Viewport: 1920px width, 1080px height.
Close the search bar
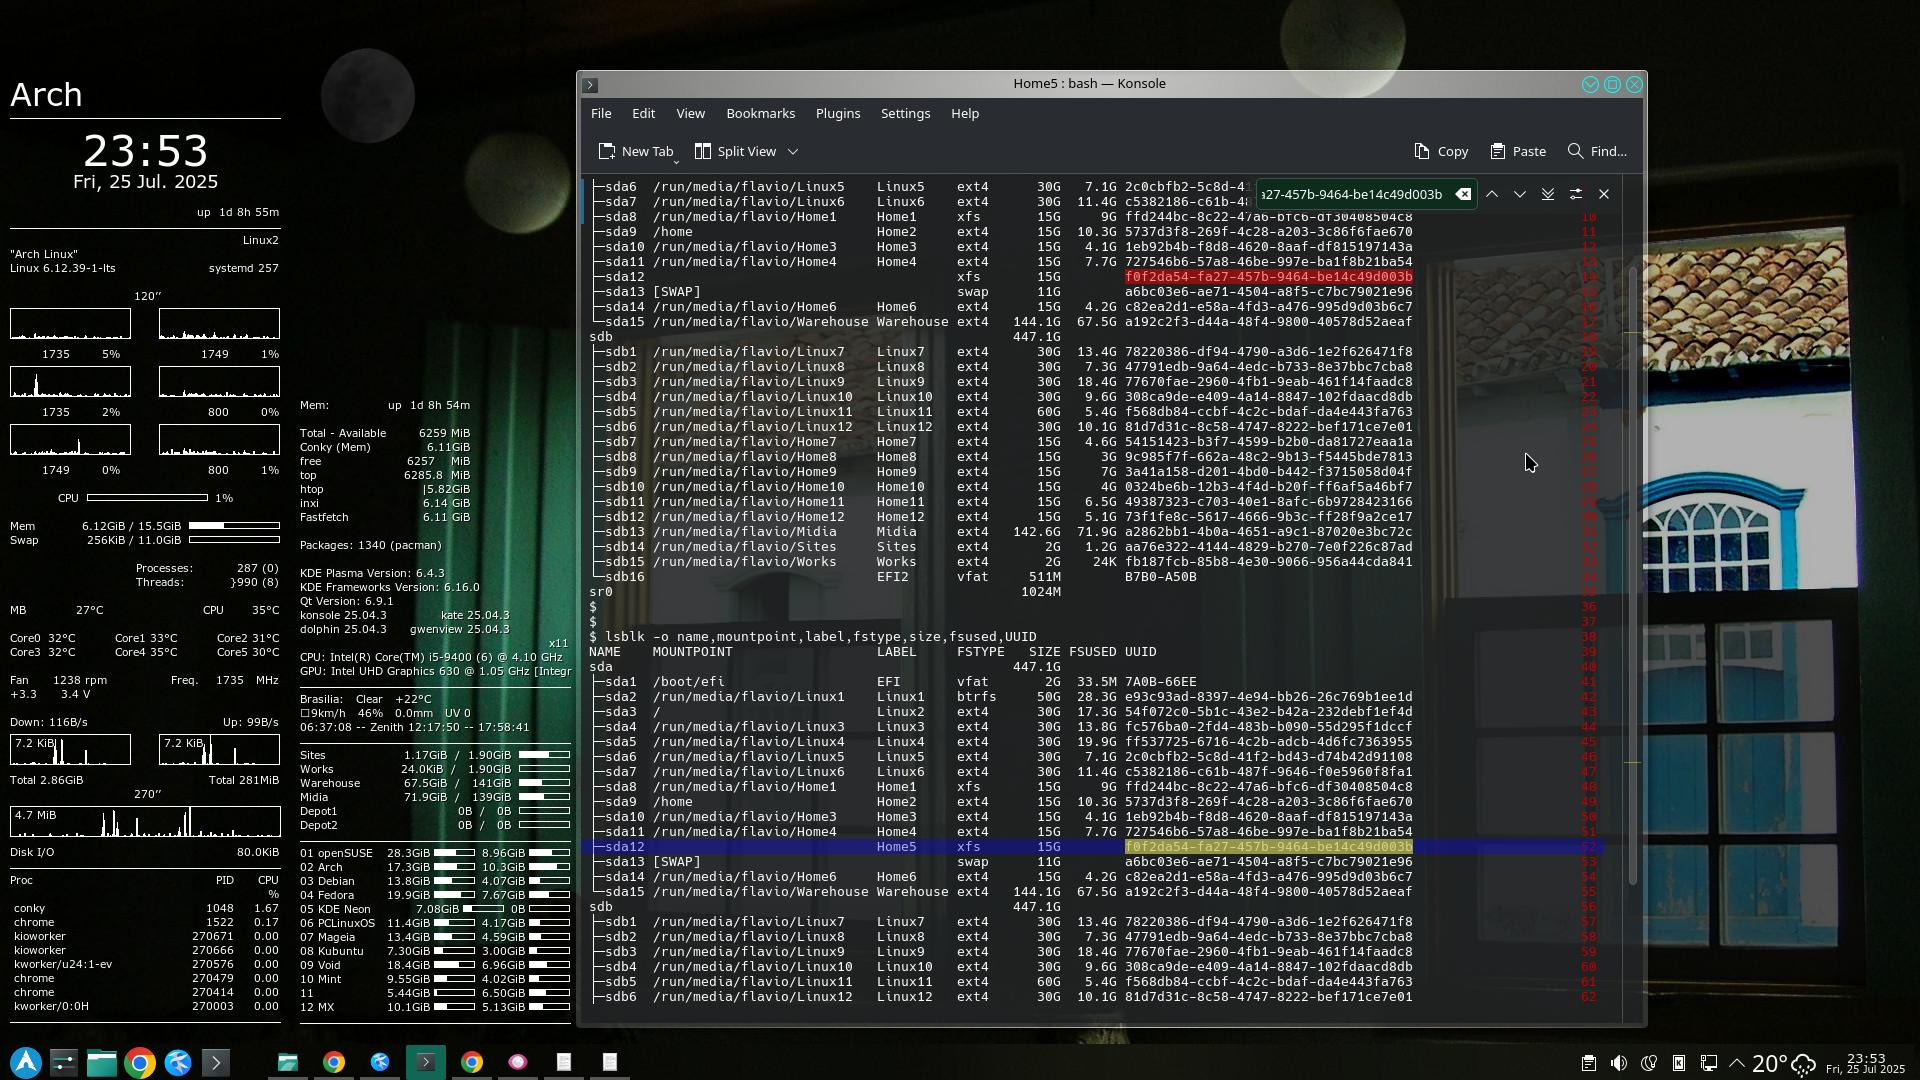1604,194
